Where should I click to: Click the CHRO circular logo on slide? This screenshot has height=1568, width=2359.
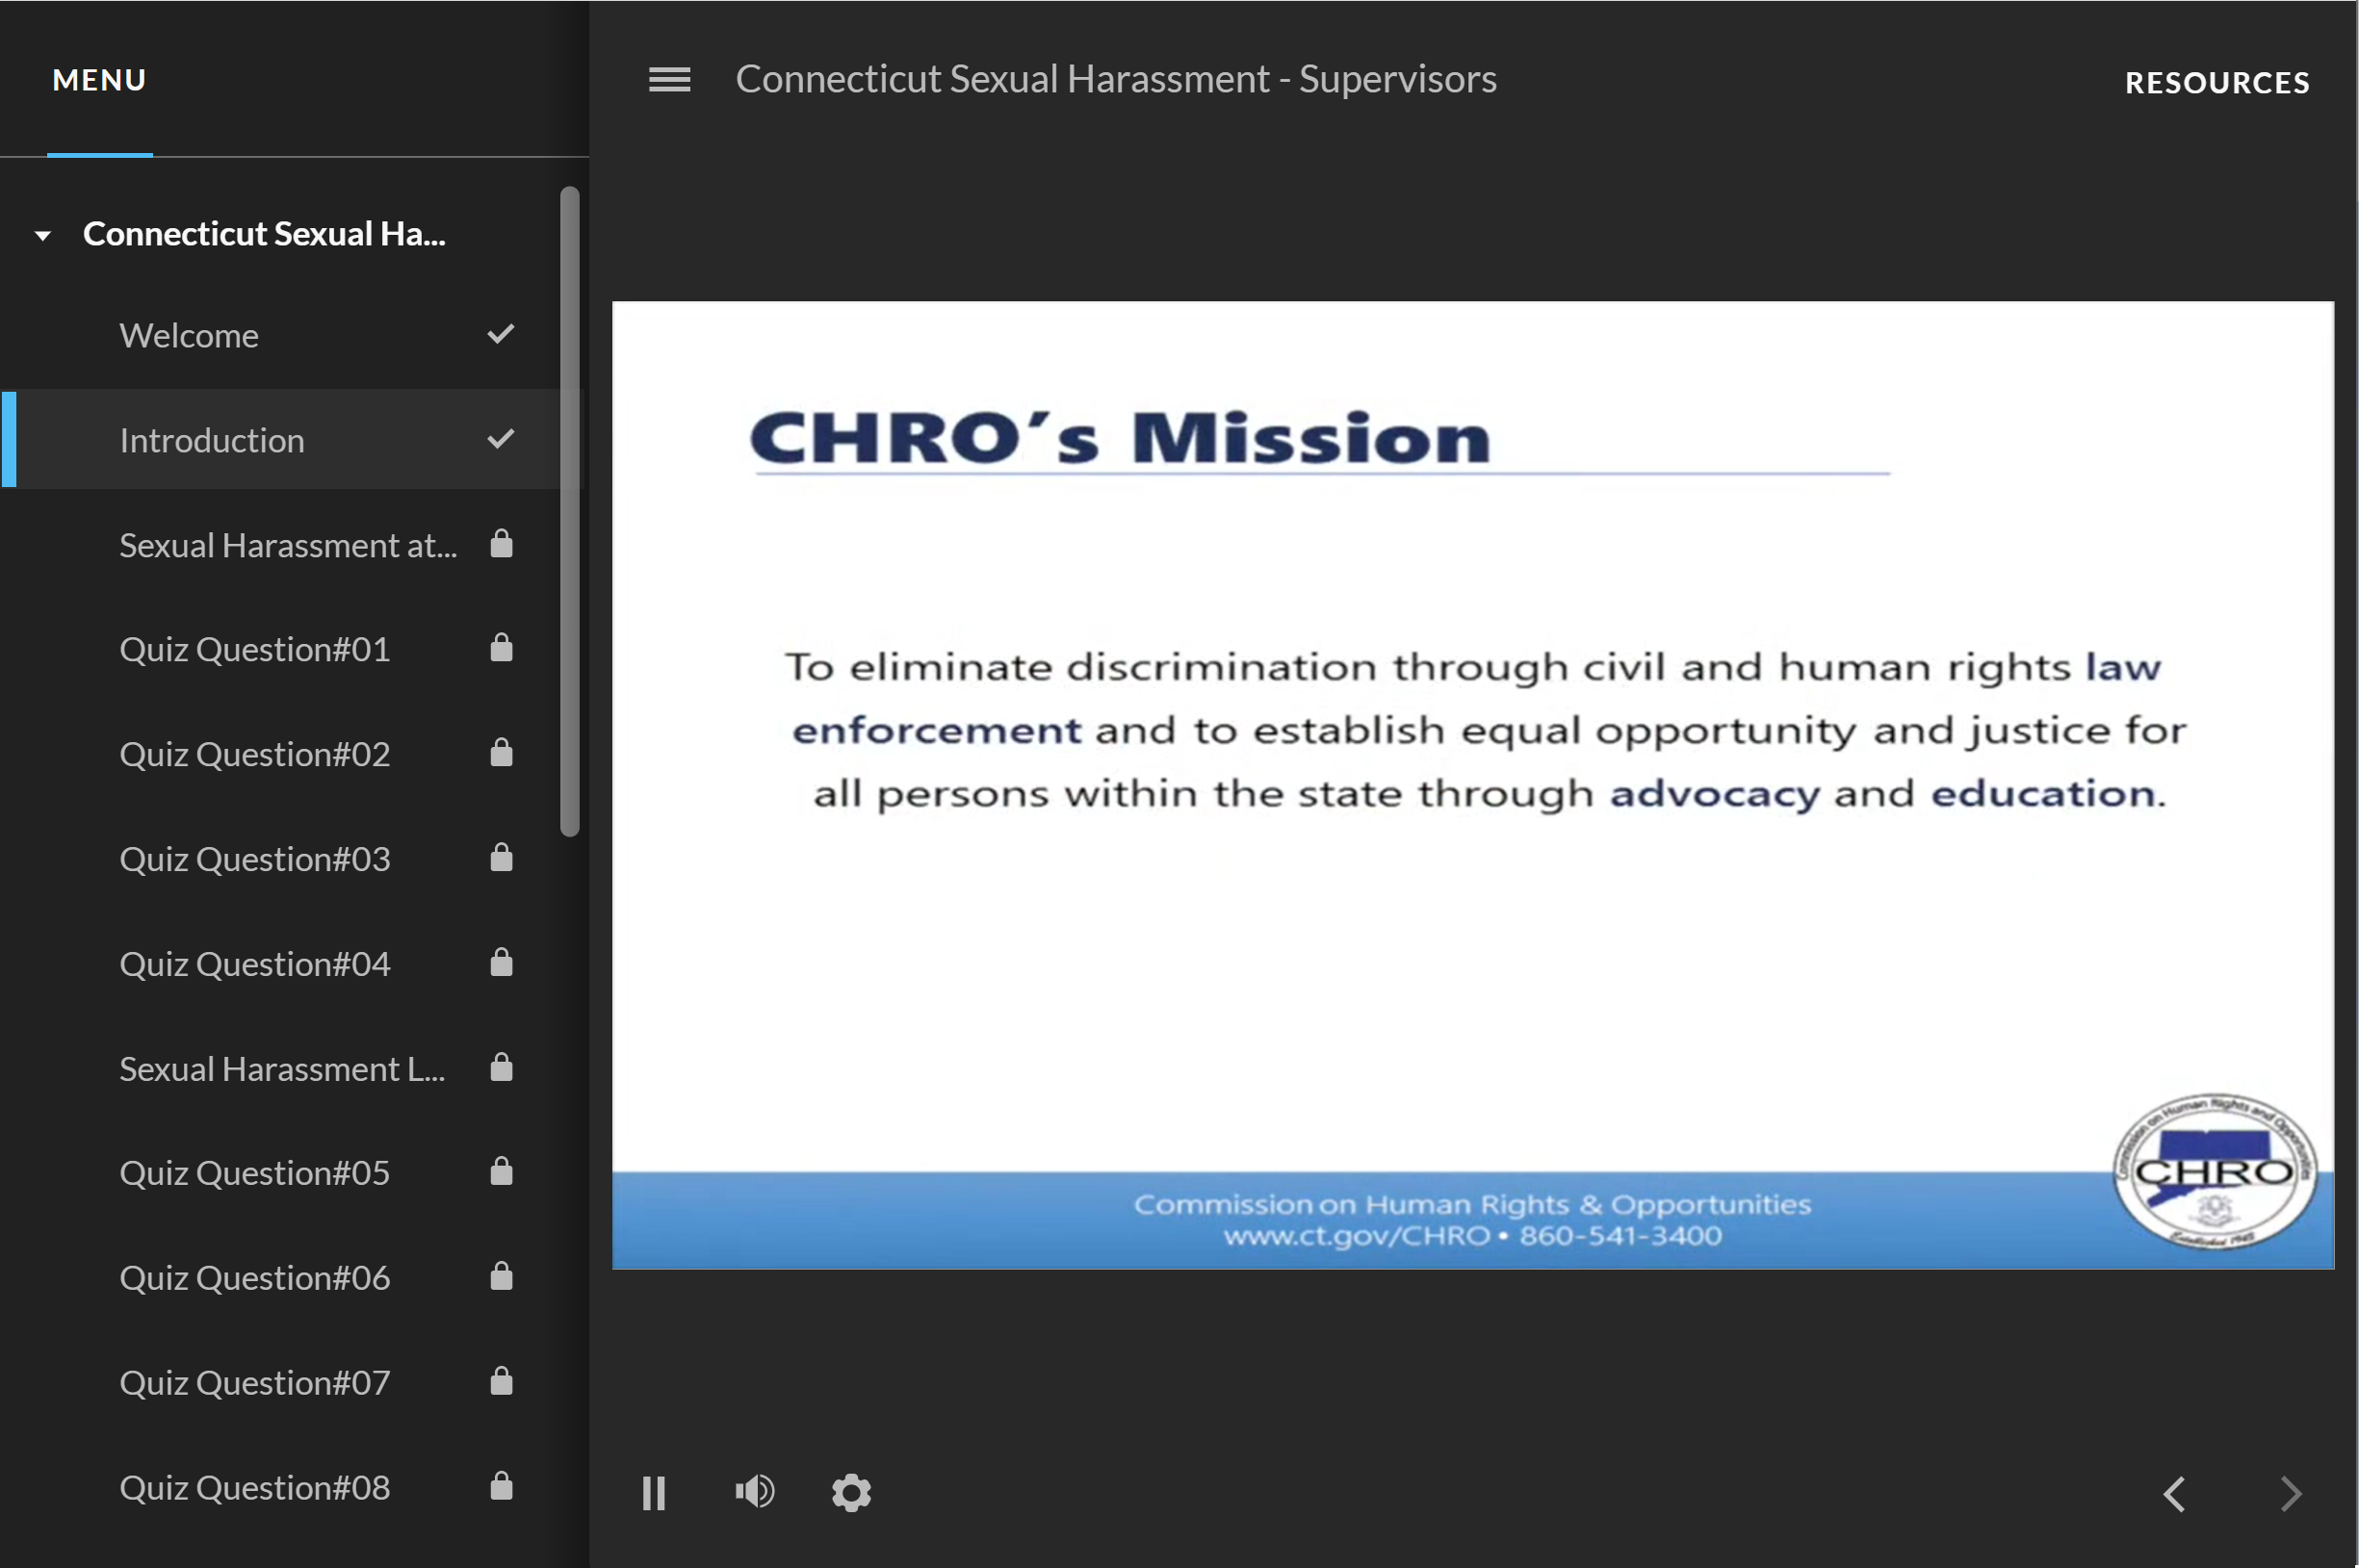(x=2215, y=1171)
